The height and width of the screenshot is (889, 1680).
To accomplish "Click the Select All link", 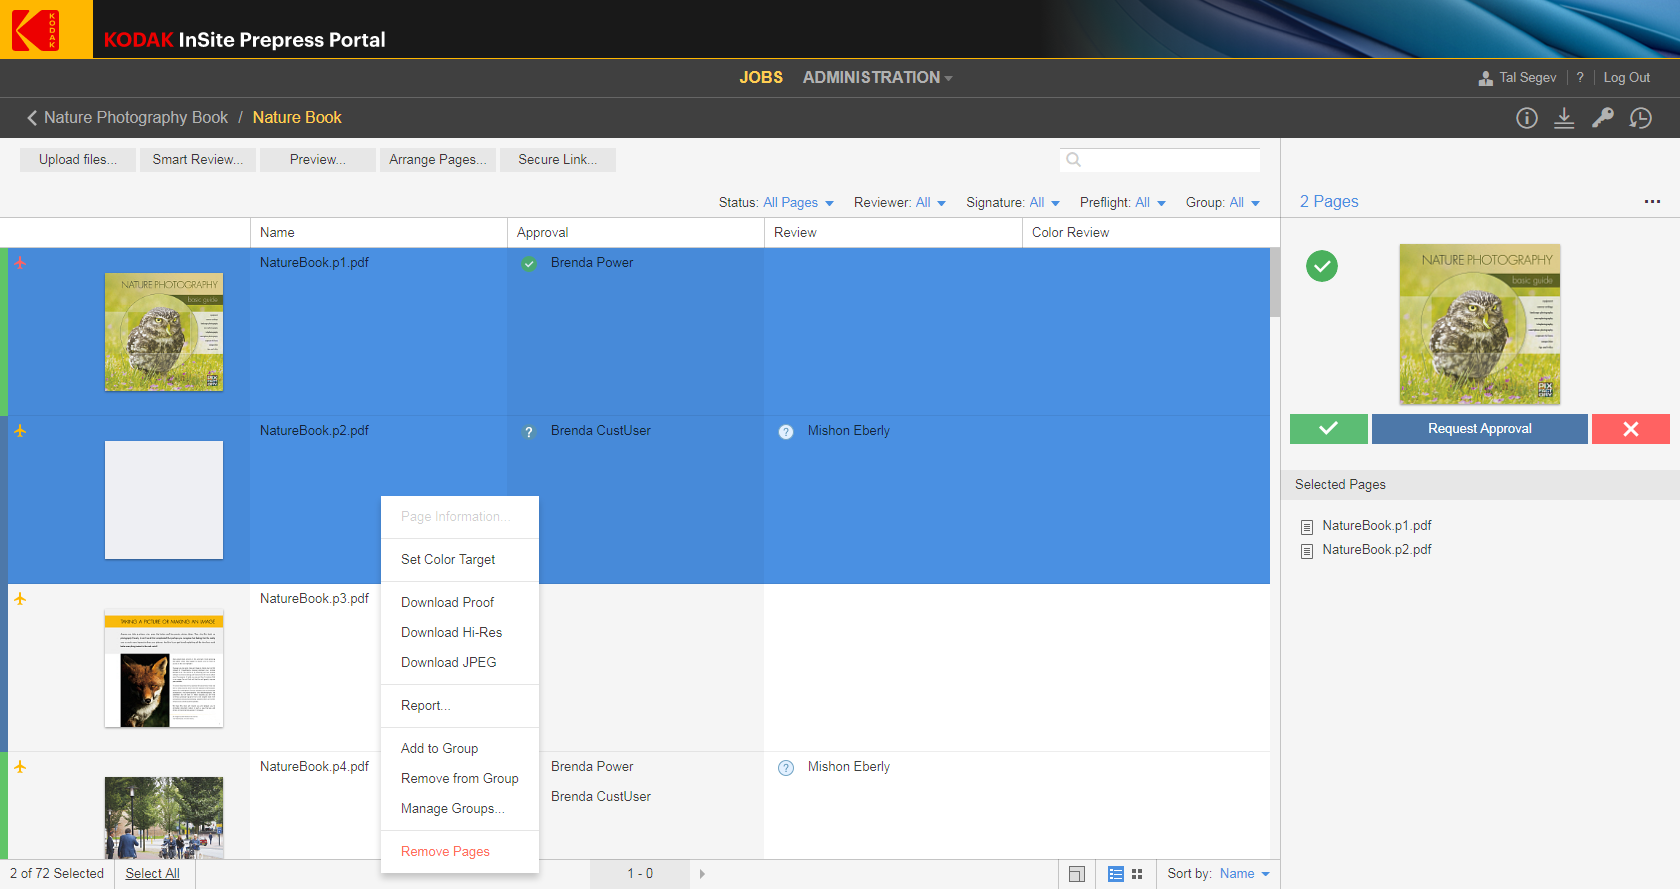I will click(x=152, y=874).
